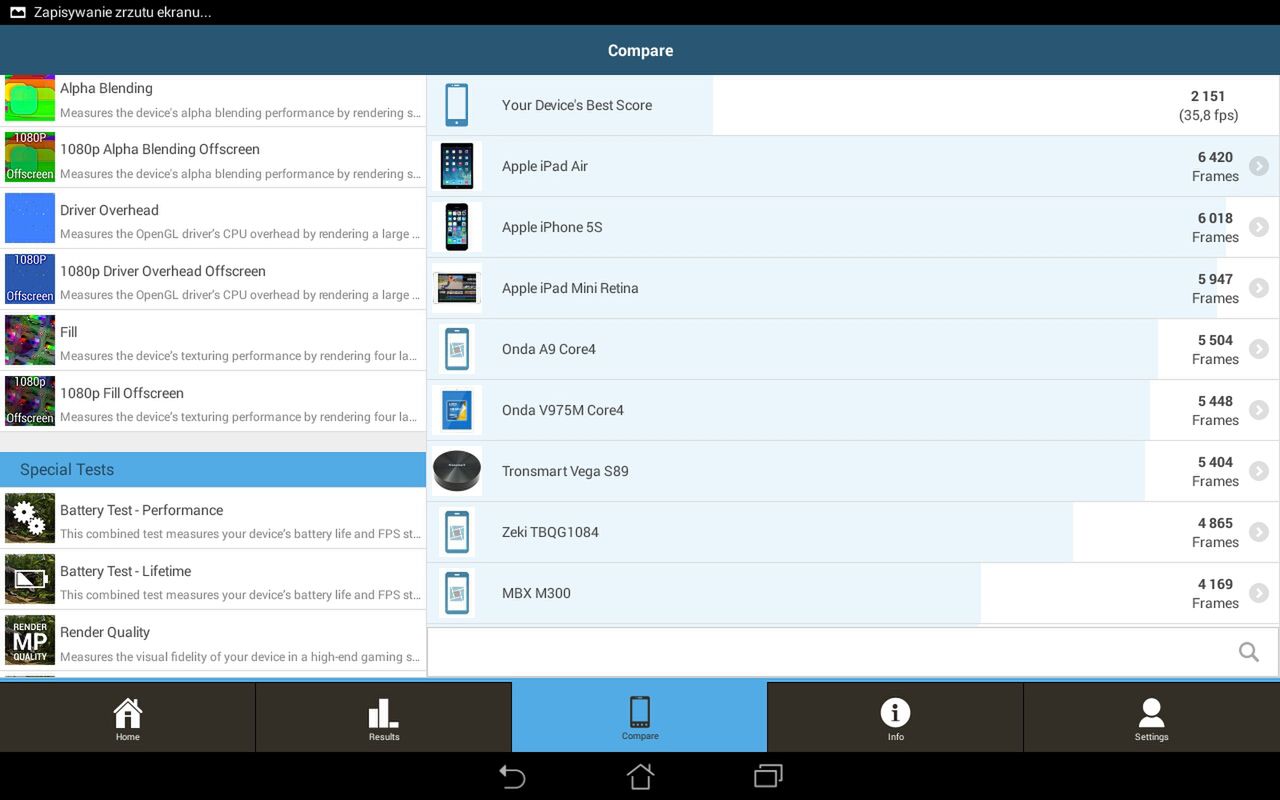Open the screenshot saving notification icon
The width and height of the screenshot is (1280, 800).
coord(17,13)
